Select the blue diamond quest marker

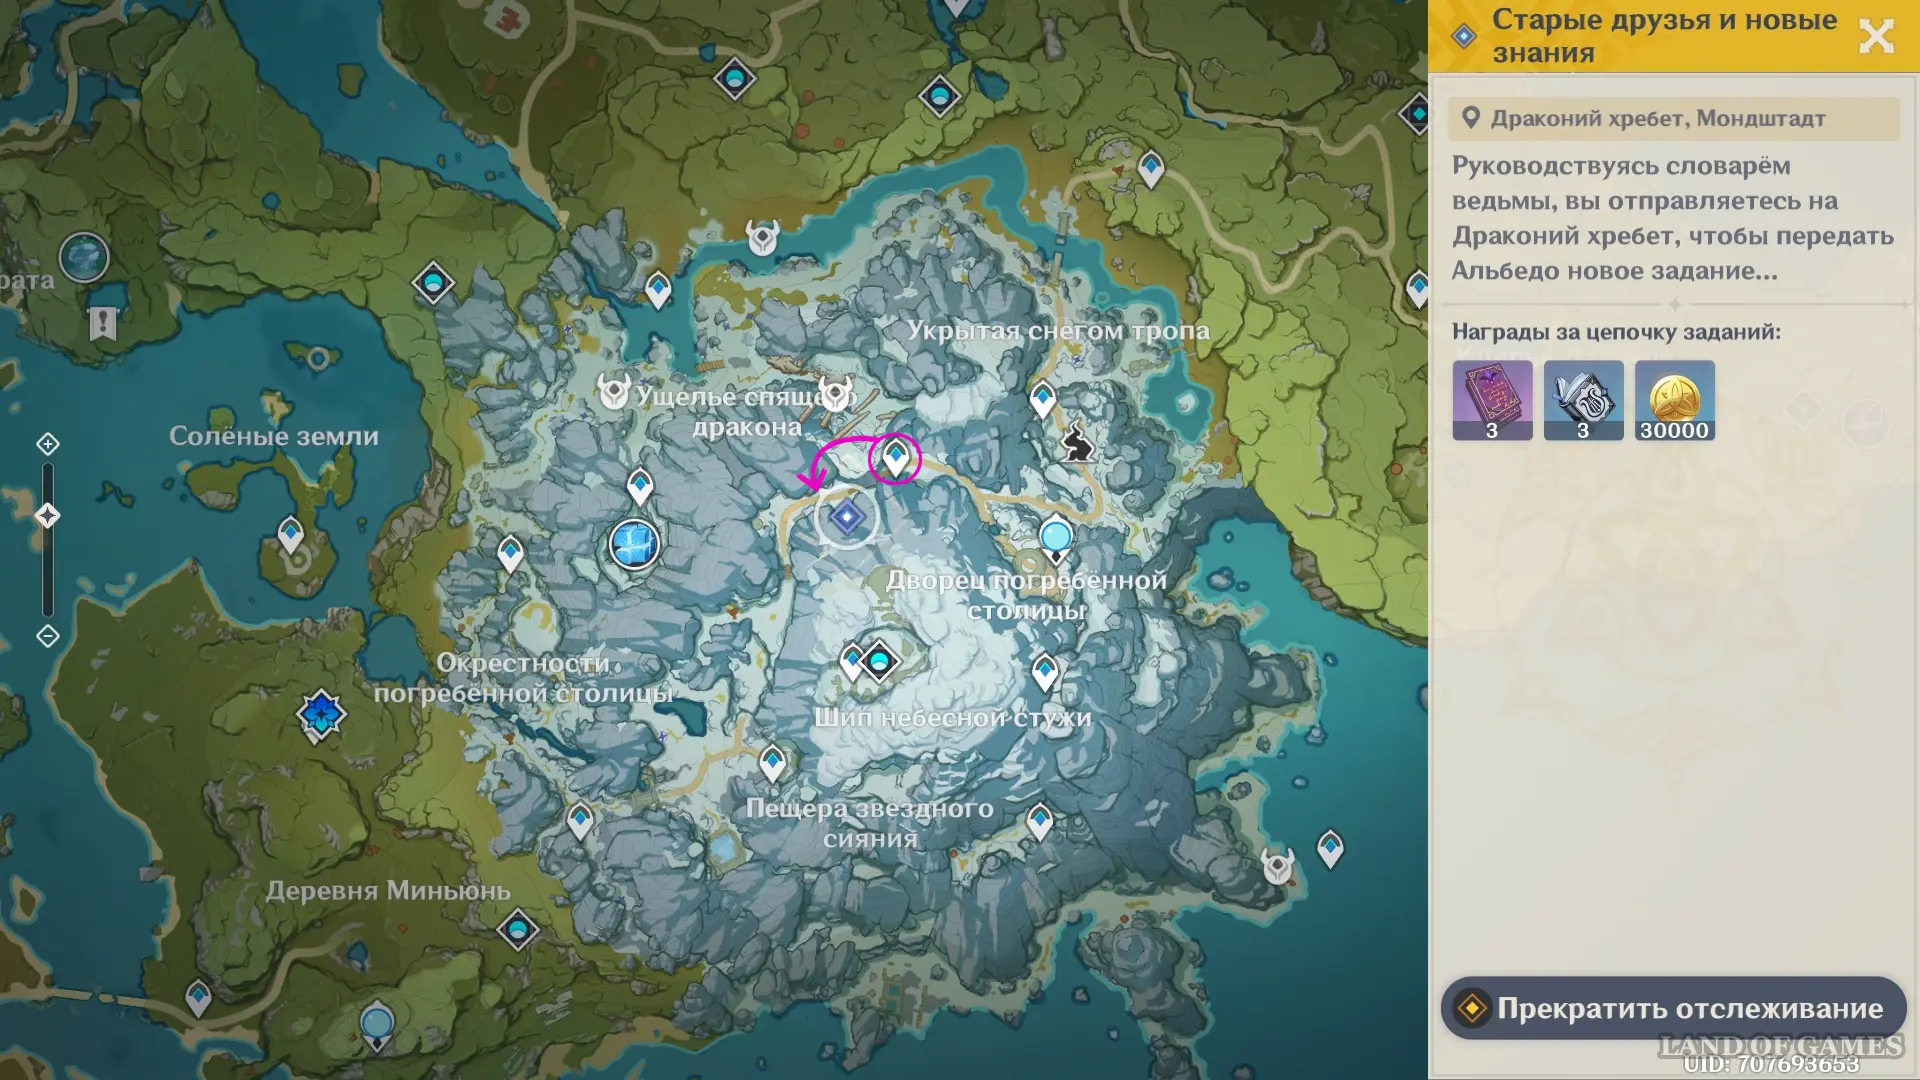(847, 517)
